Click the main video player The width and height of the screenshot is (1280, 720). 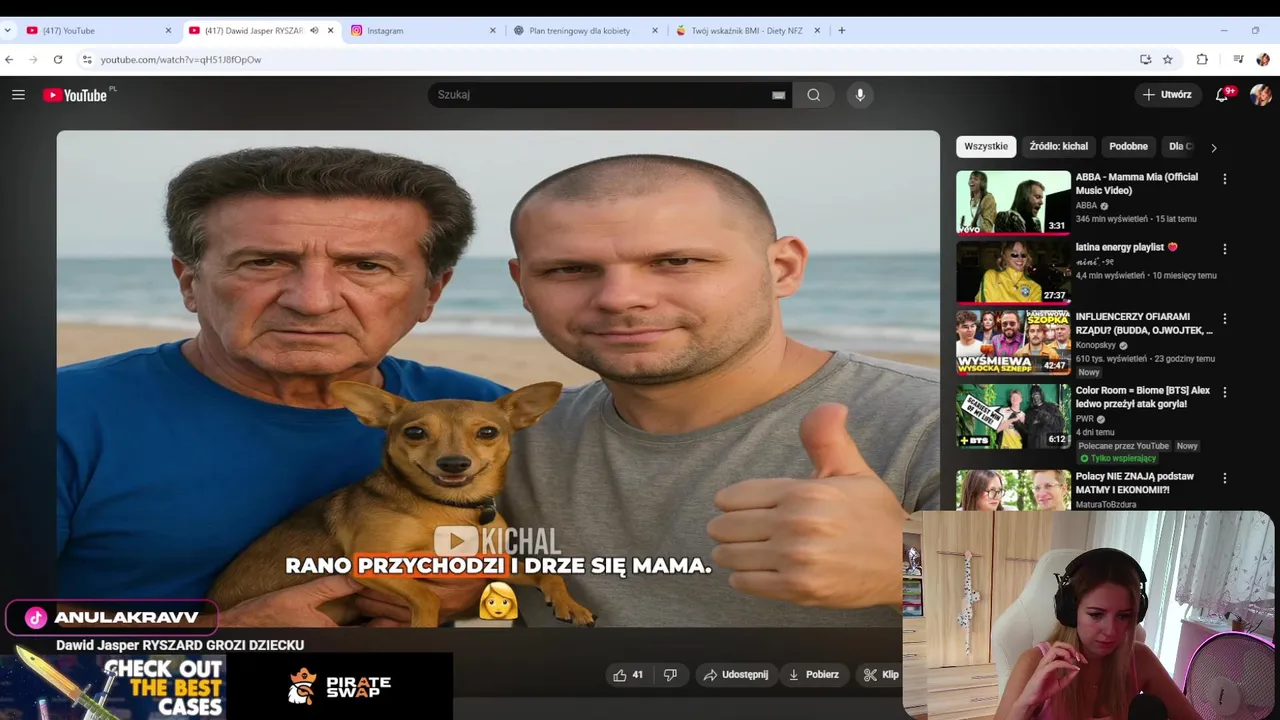(x=498, y=379)
